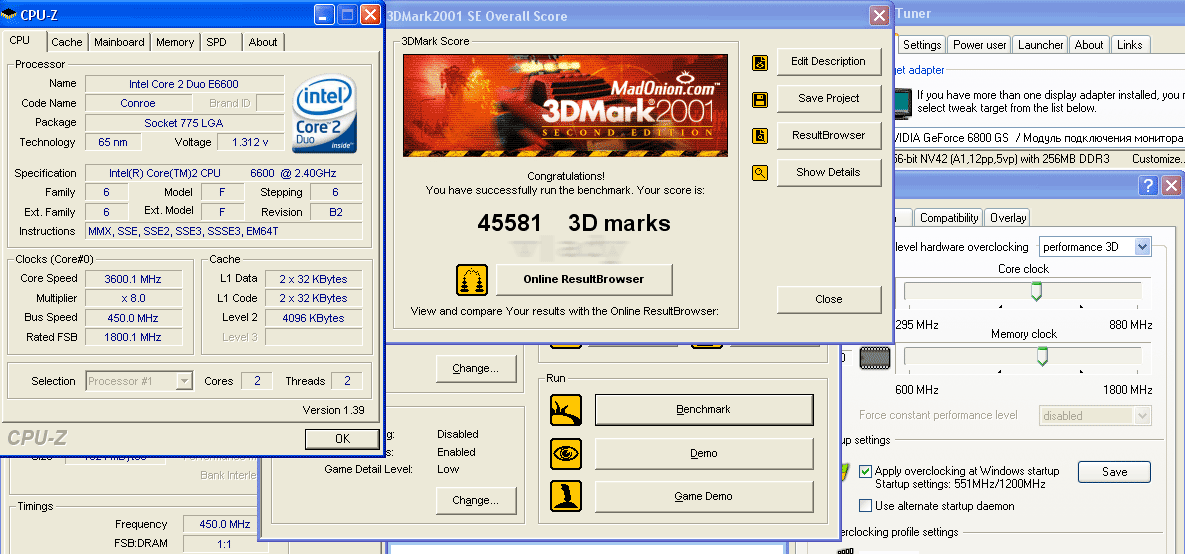
Task: Click the Memory clock slider handle
Action: point(1041,356)
